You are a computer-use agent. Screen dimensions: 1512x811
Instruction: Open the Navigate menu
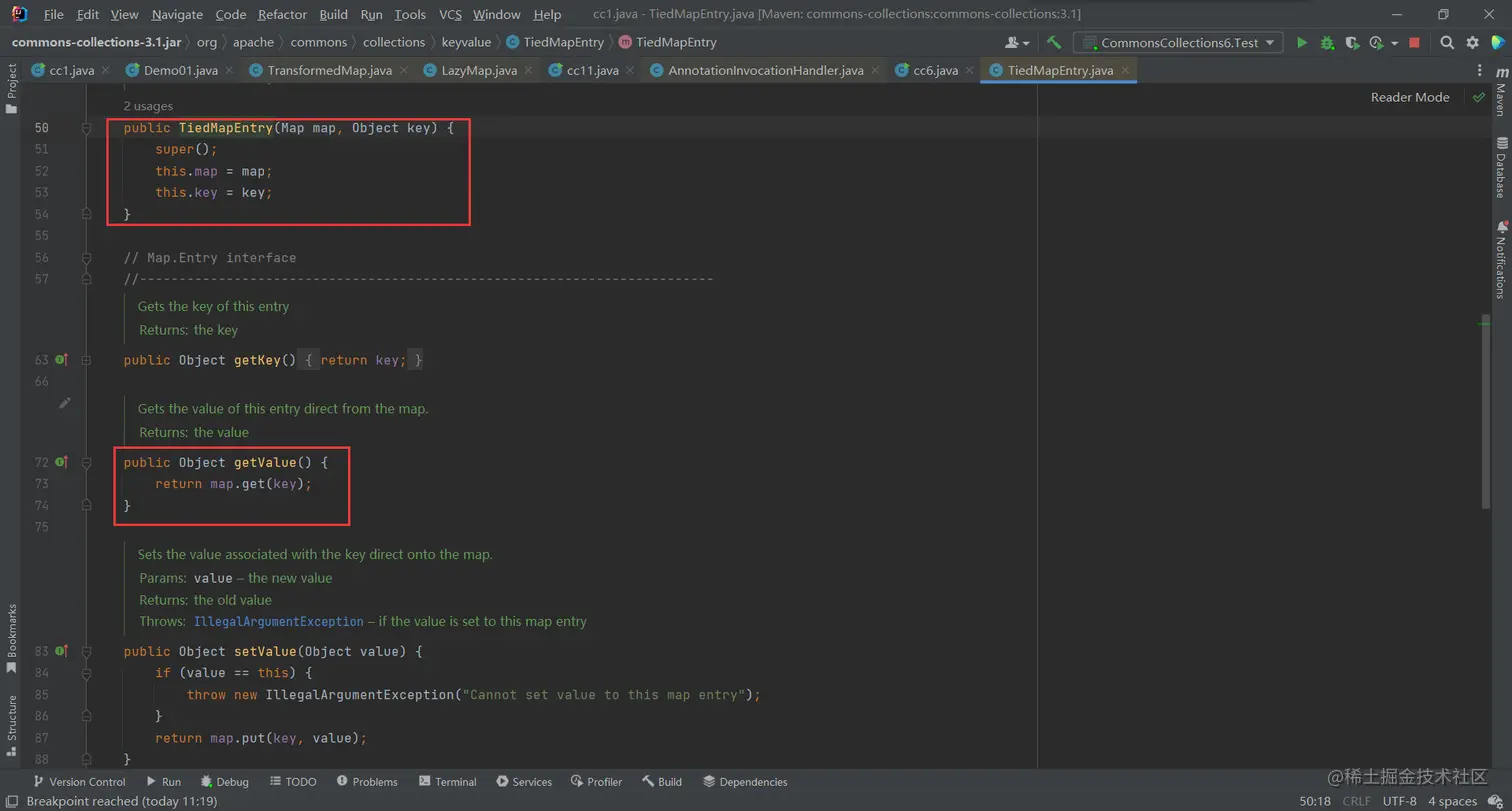[177, 14]
